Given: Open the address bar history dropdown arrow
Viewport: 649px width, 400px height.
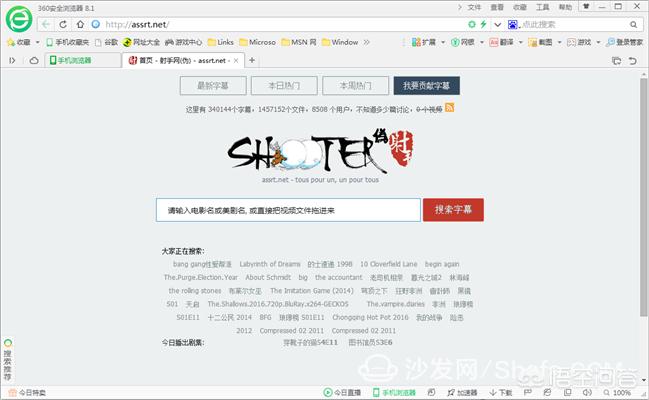Looking at the screenshot, I should point(498,24).
